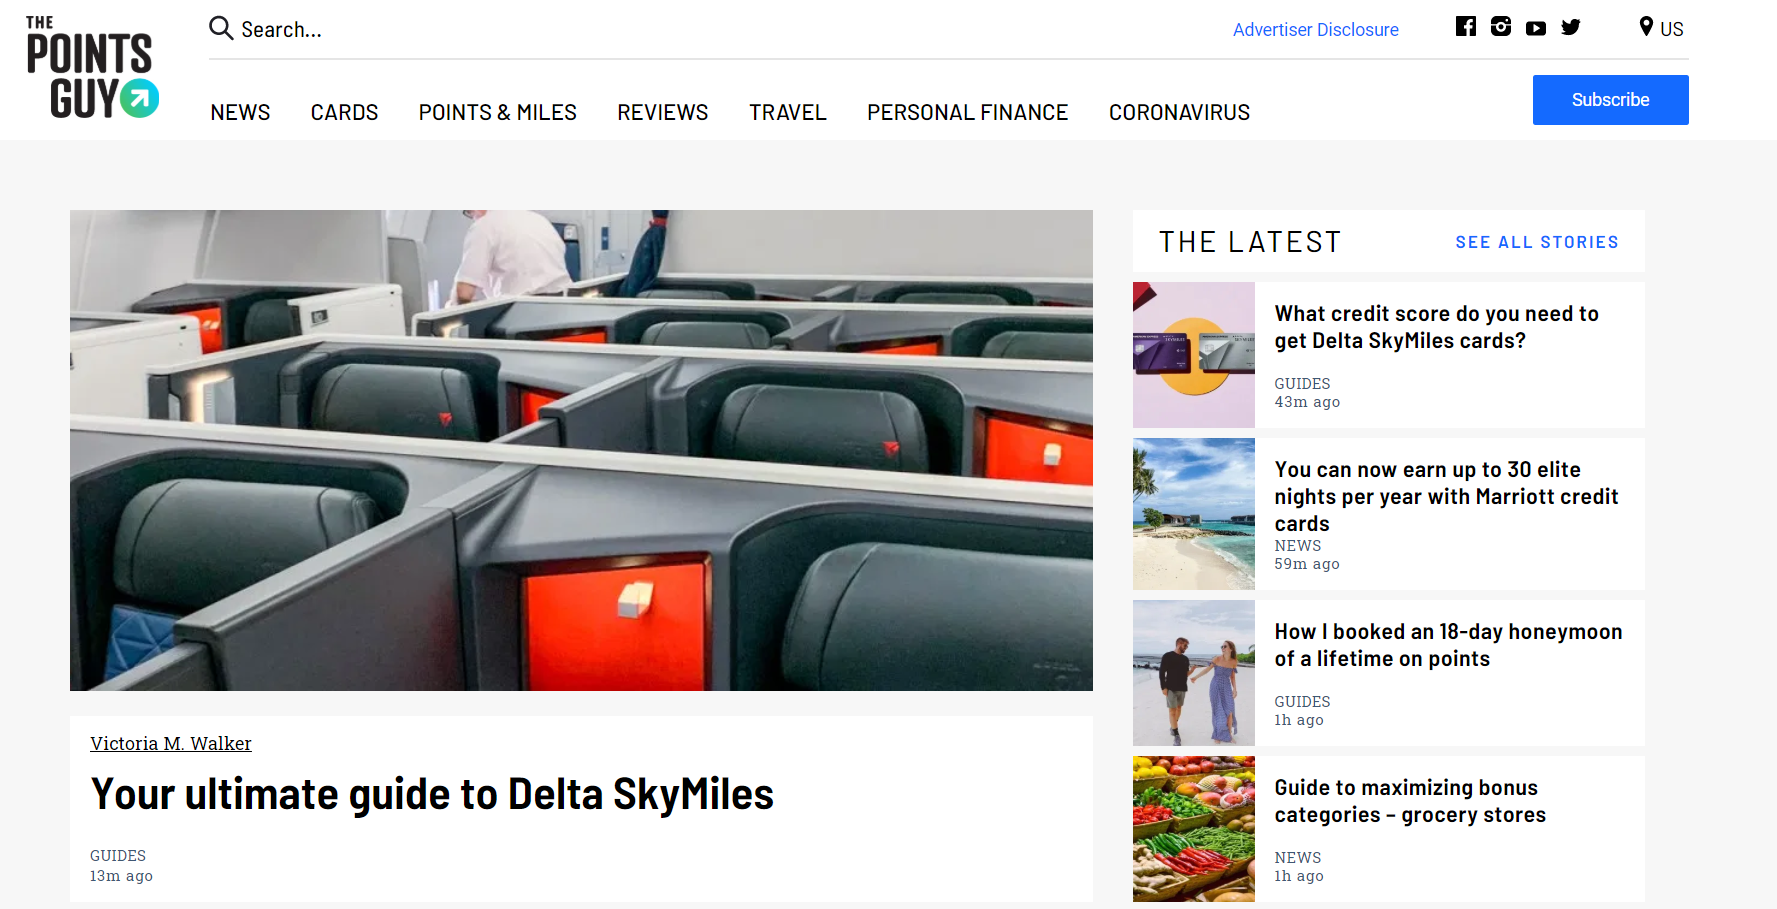Open 'What credit score do you need' article

[1436, 327]
